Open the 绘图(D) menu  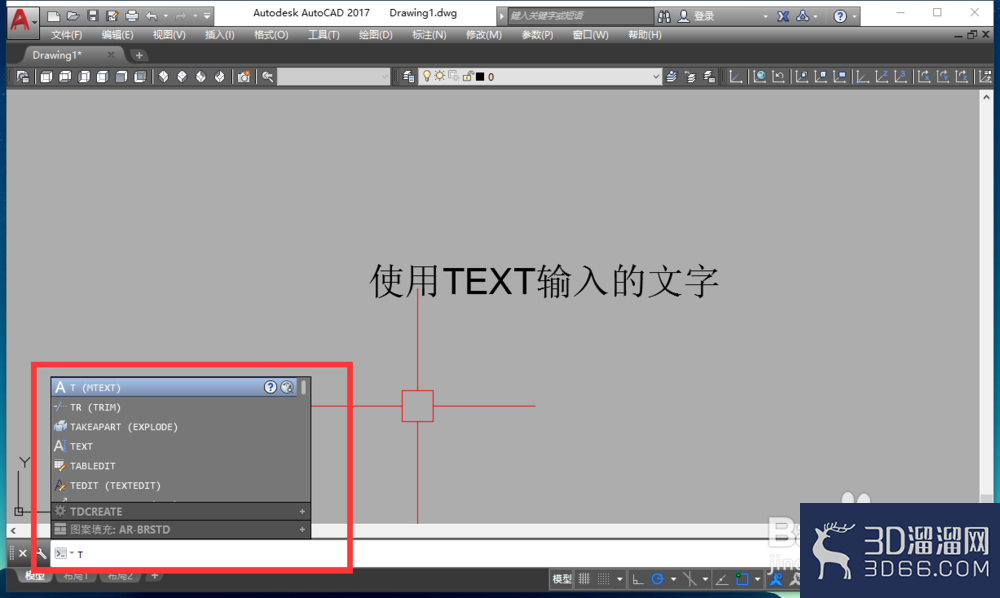point(375,35)
